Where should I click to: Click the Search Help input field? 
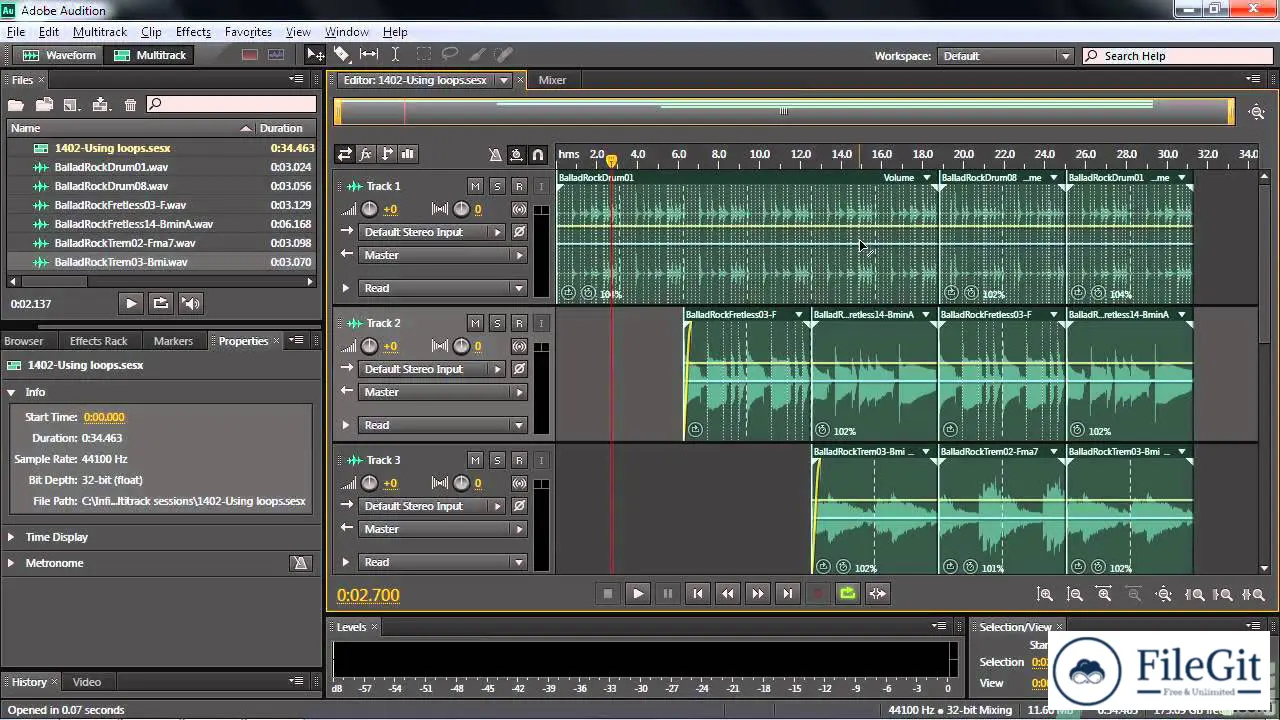pos(1177,56)
